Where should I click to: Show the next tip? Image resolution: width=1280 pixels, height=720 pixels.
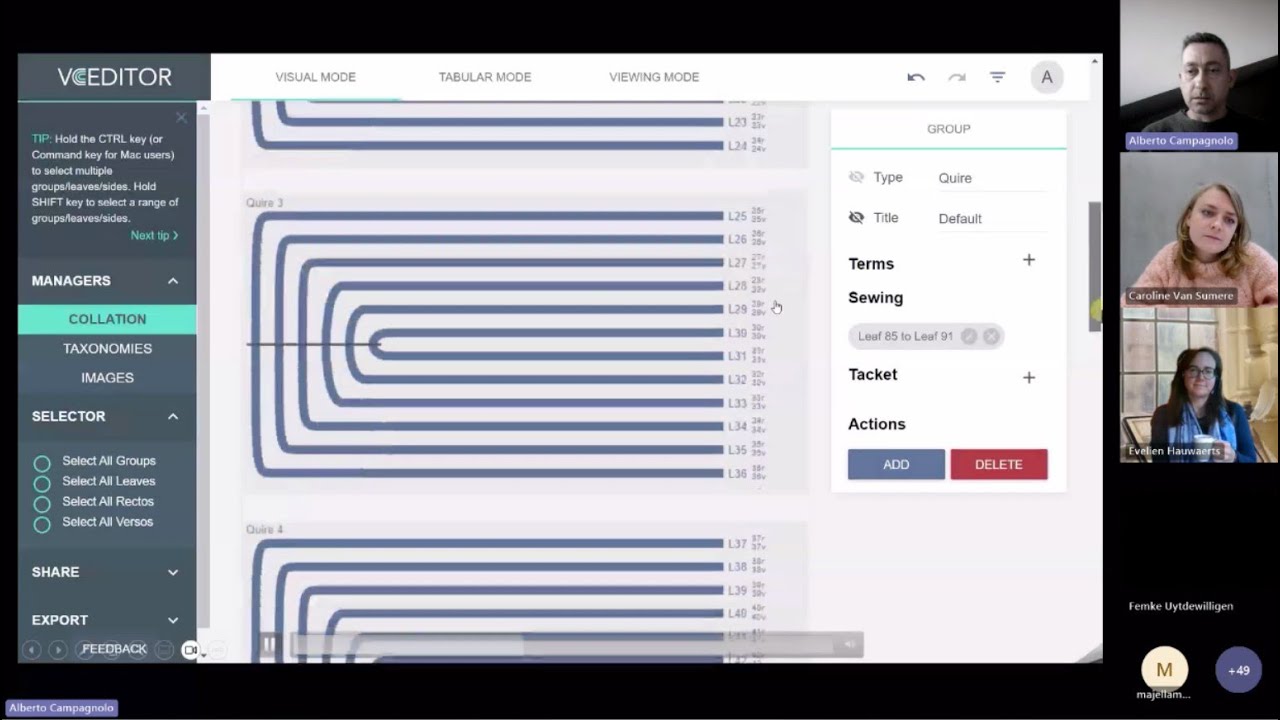(154, 235)
